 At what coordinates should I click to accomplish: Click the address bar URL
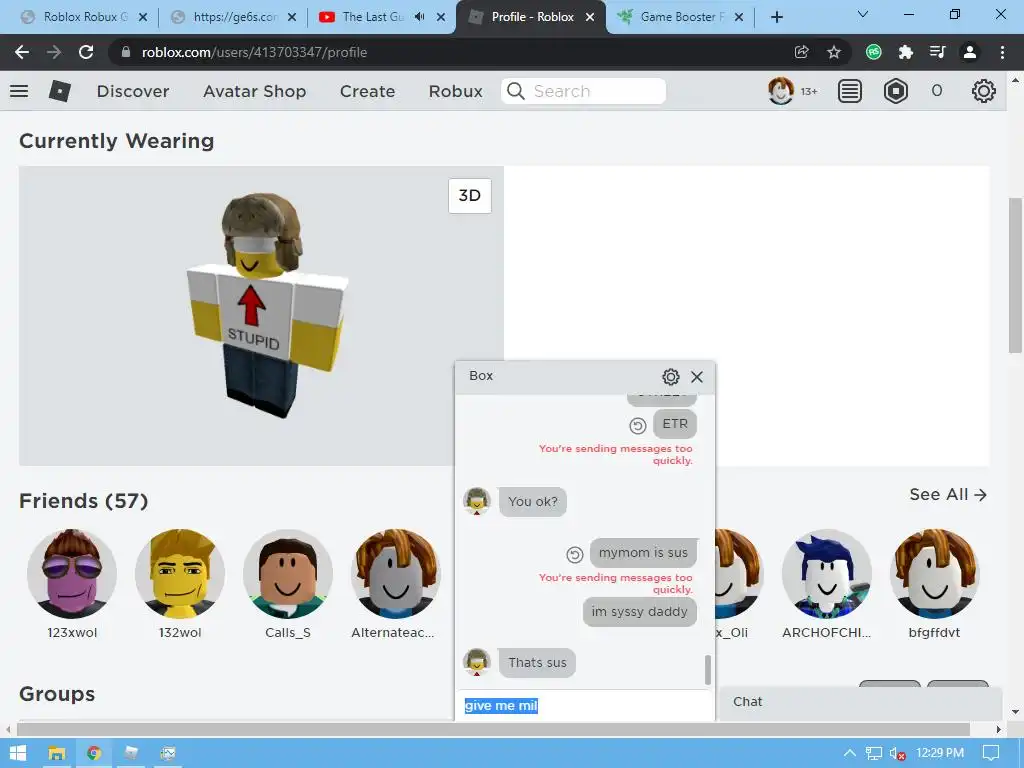click(x=254, y=52)
